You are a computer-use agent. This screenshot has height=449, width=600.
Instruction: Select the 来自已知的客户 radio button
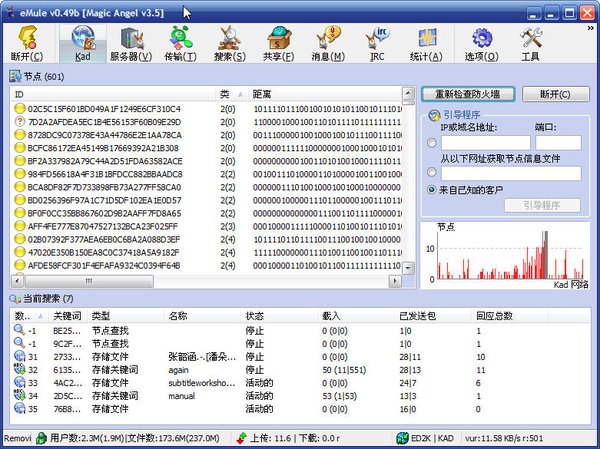tap(432, 189)
